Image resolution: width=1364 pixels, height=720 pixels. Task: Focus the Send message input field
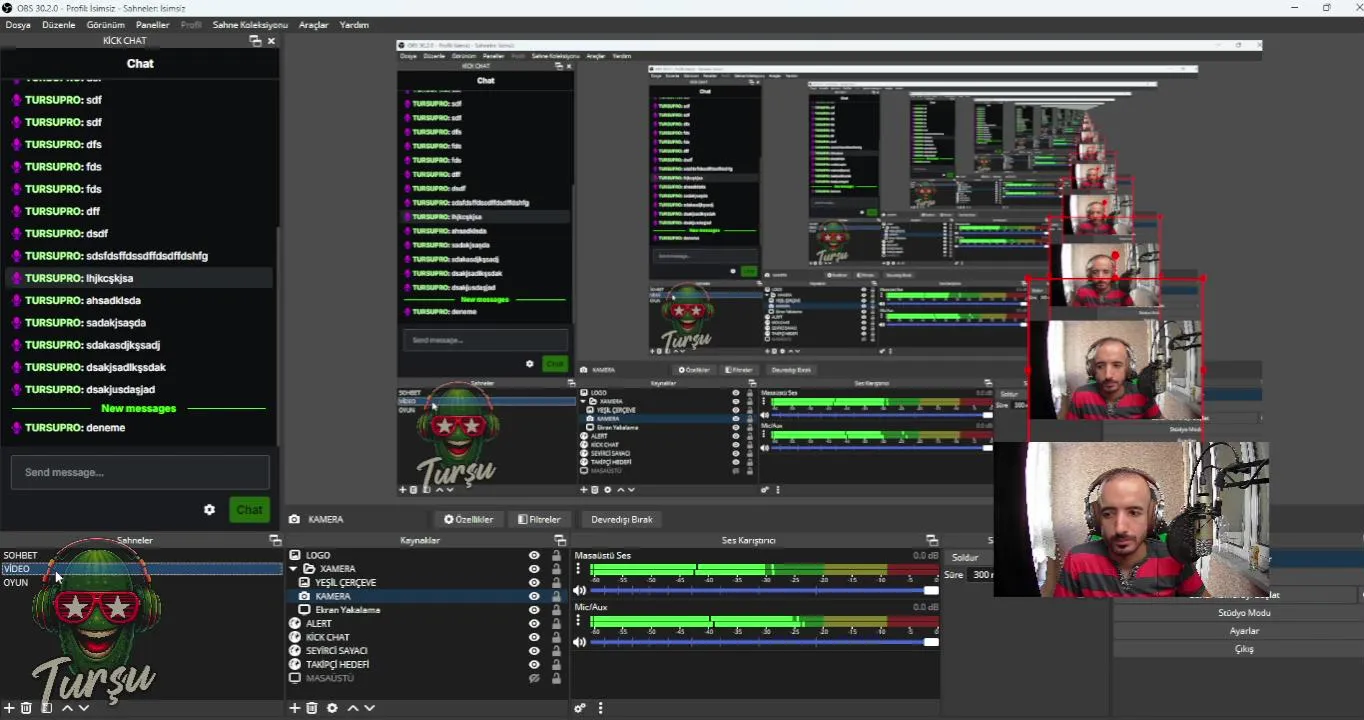[x=140, y=472]
